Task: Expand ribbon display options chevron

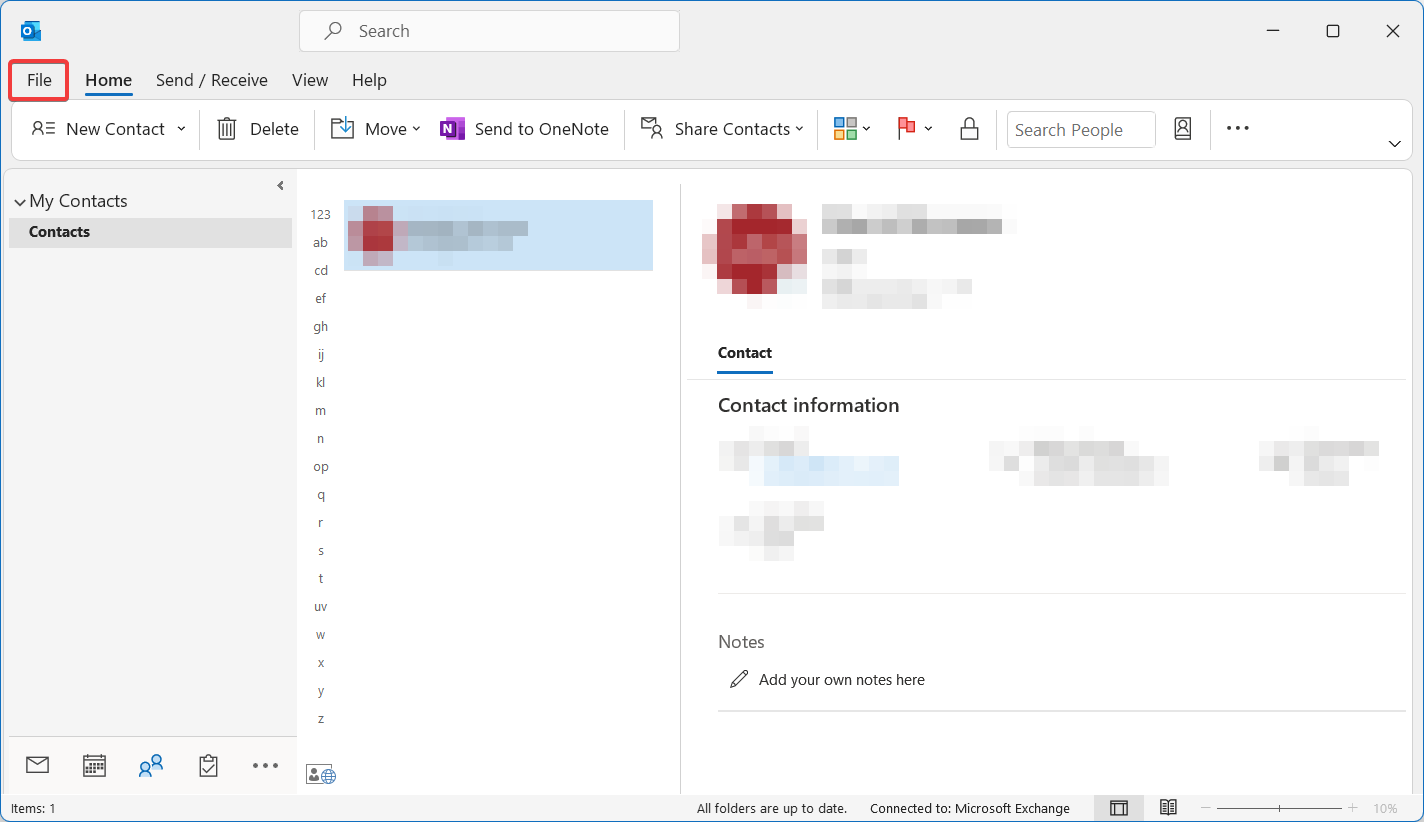Action: 1395,144
